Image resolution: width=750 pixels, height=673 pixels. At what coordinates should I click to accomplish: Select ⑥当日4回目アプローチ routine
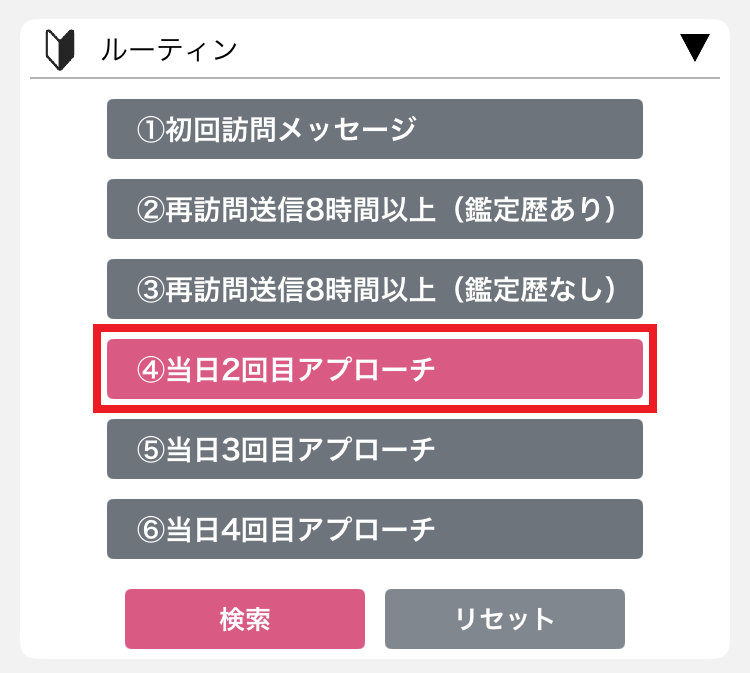(x=375, y=529)
